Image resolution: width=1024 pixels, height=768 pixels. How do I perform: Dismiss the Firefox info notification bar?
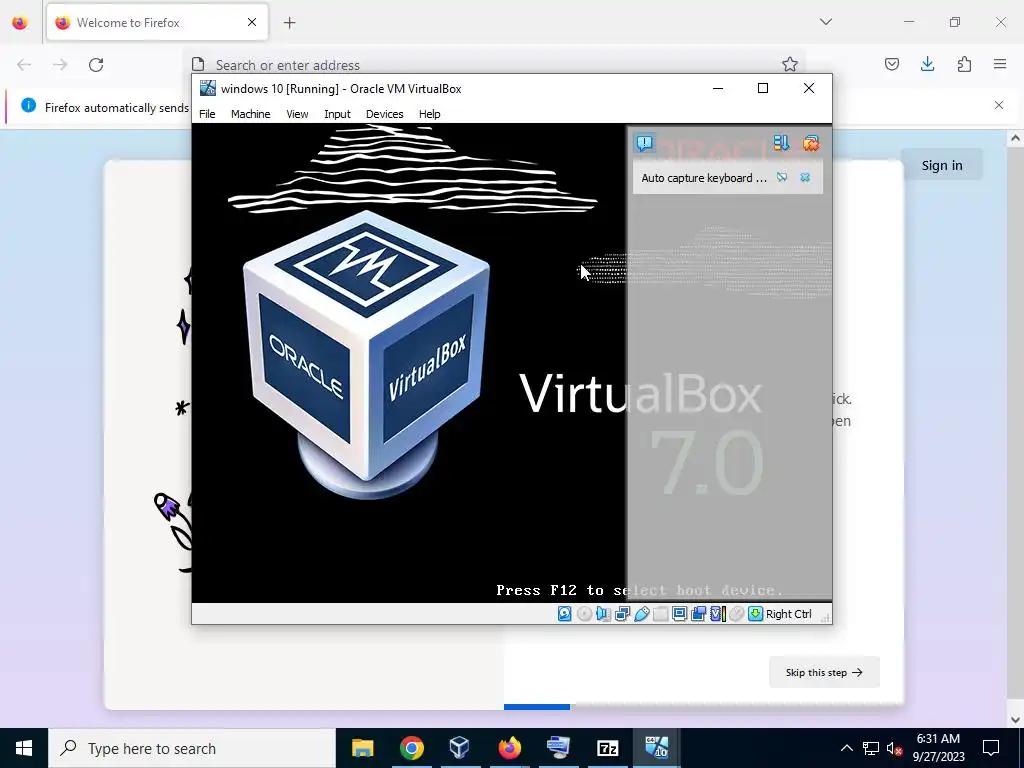[x=999, y=105]
